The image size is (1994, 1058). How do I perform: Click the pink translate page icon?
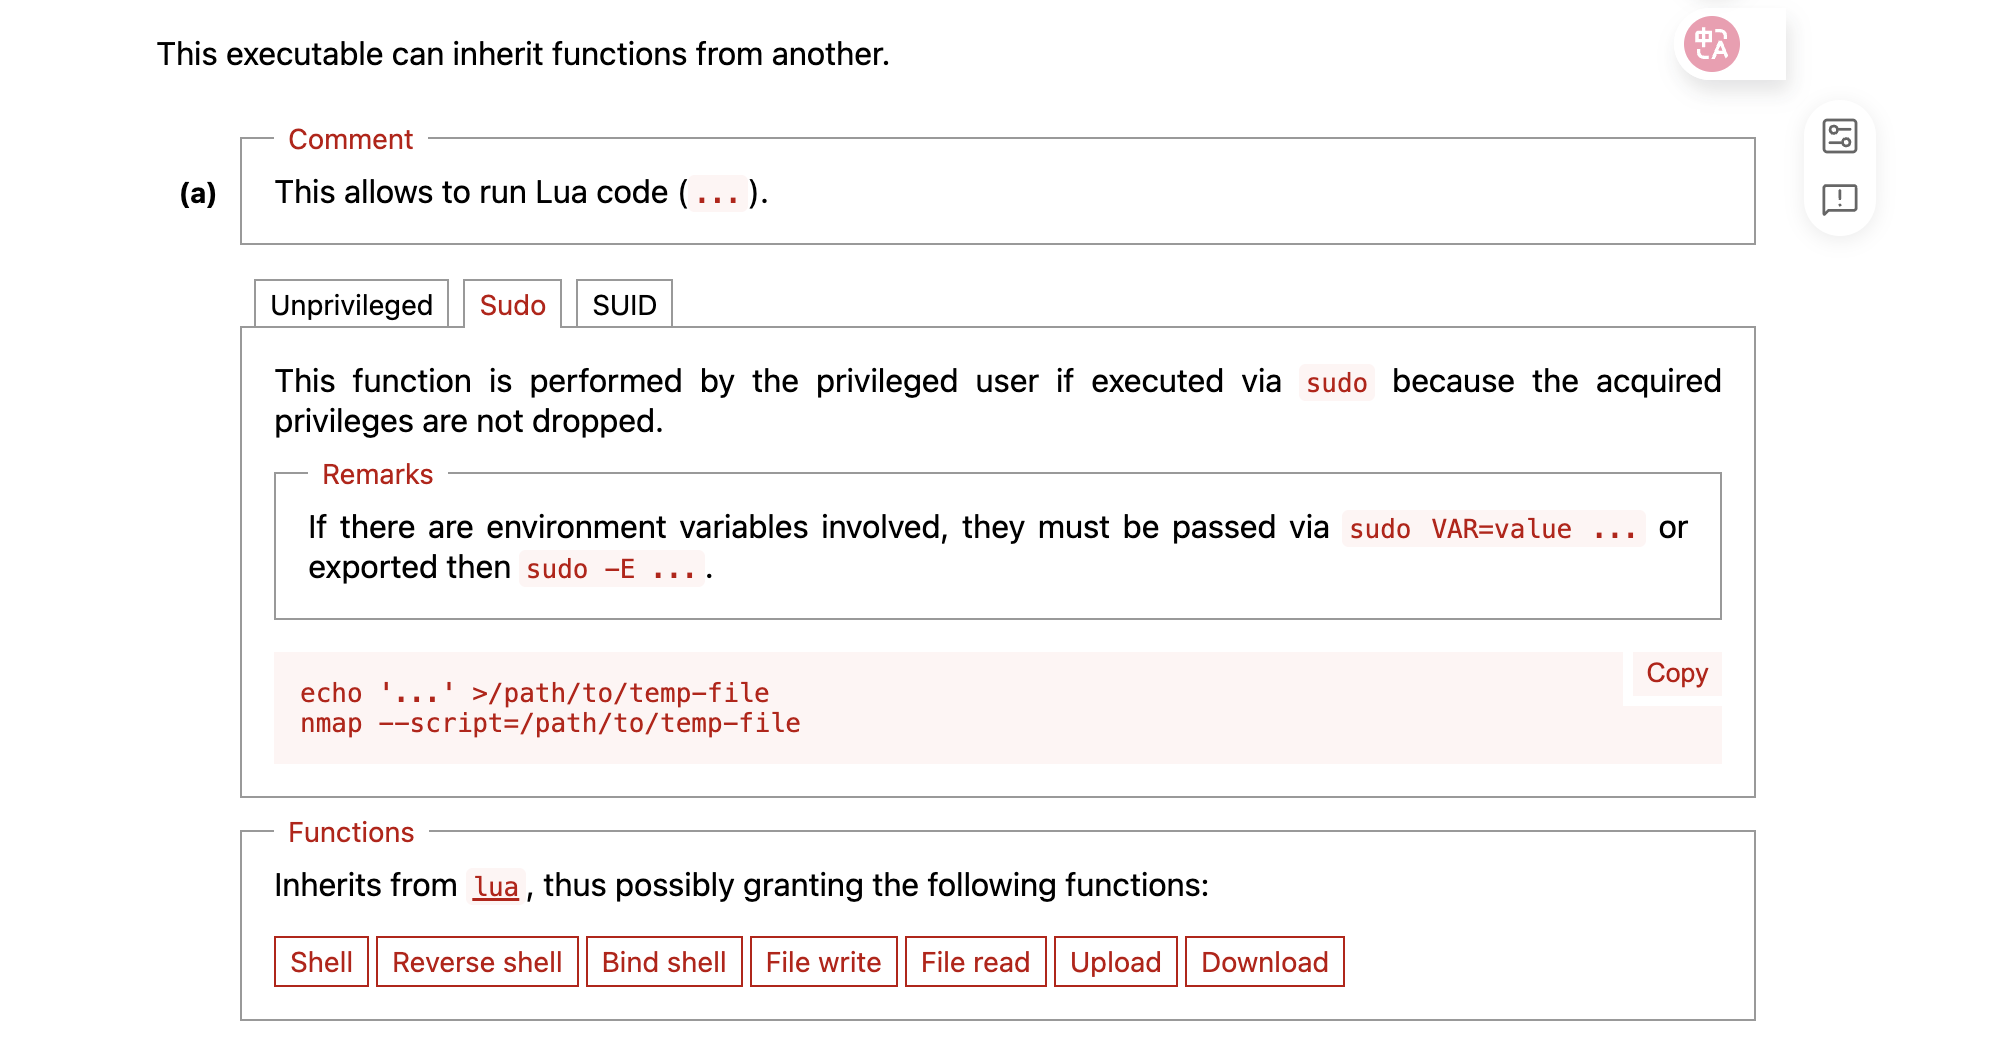tap(1711, 45)
